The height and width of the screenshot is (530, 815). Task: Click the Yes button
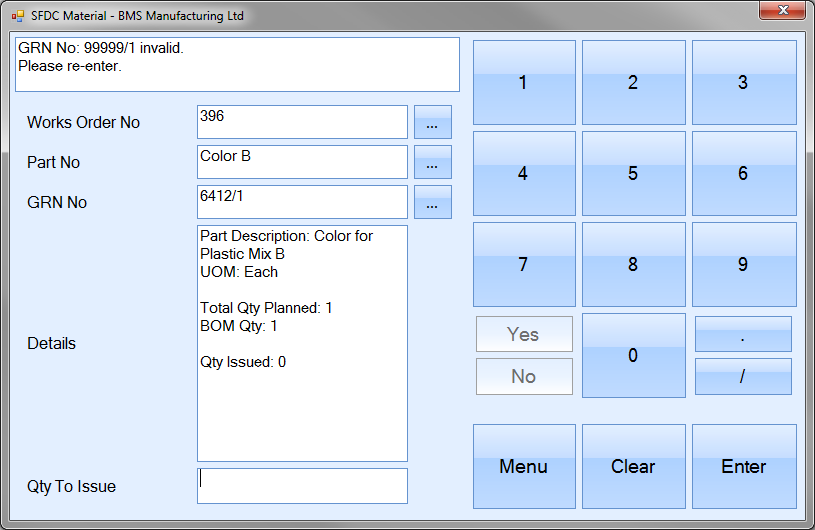[x=524, y=334]
